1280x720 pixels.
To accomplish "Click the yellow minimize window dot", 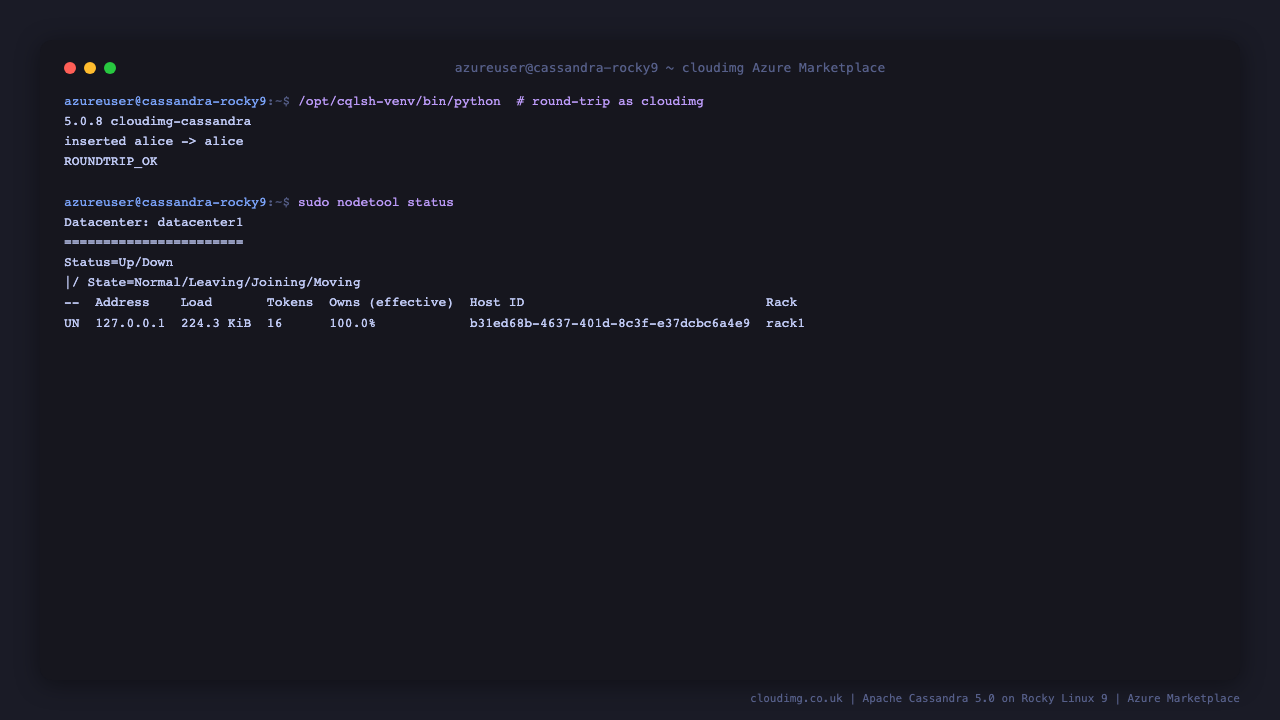I will tap(90, 68).
